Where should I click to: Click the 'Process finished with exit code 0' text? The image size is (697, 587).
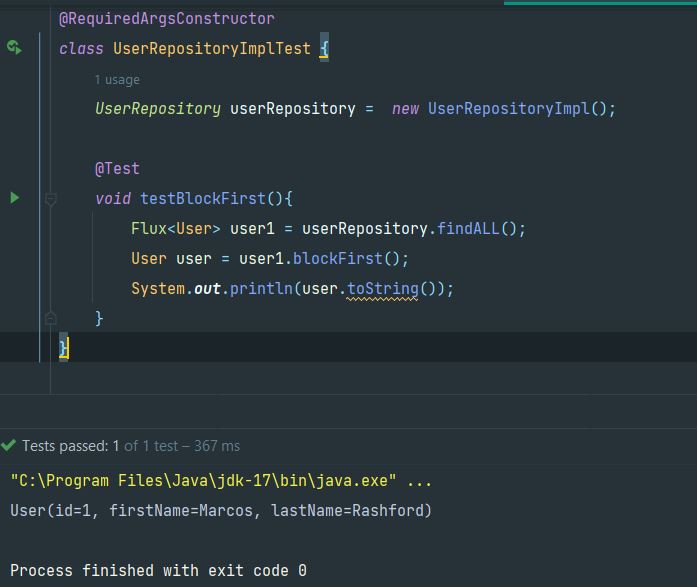(x=158, y=570)
